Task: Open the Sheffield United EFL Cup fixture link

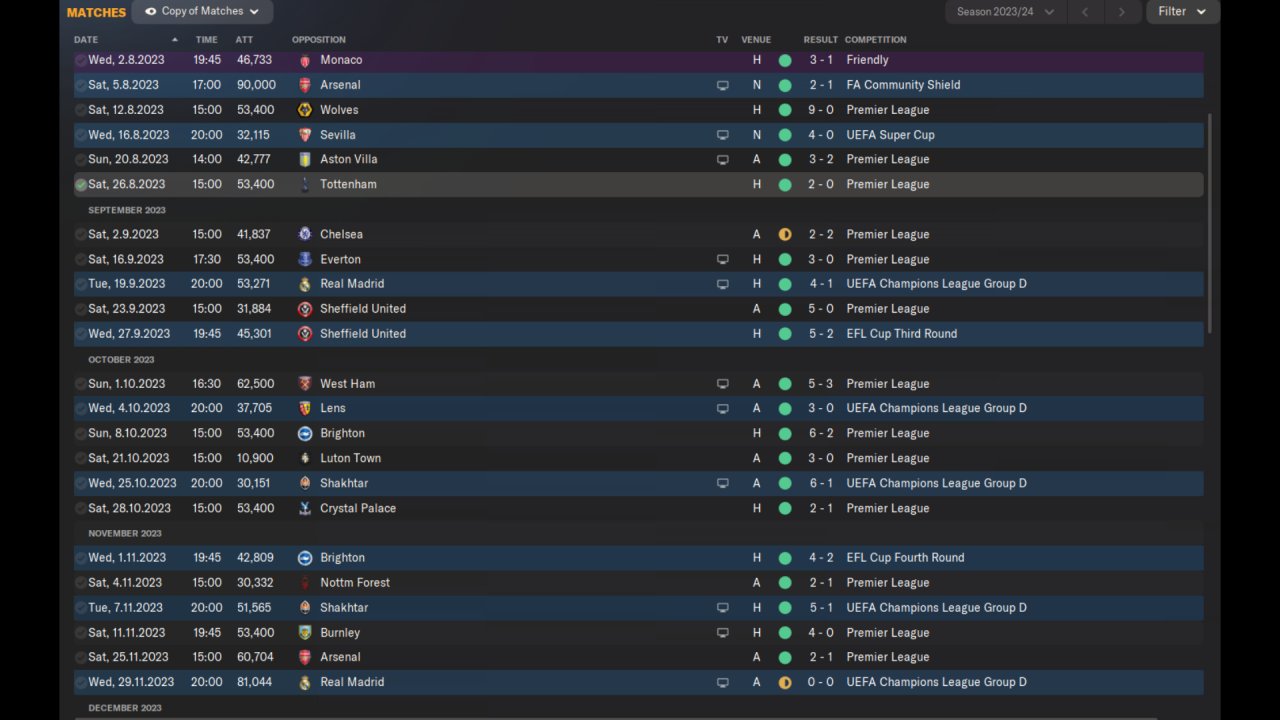Action: tap(363, 334)
